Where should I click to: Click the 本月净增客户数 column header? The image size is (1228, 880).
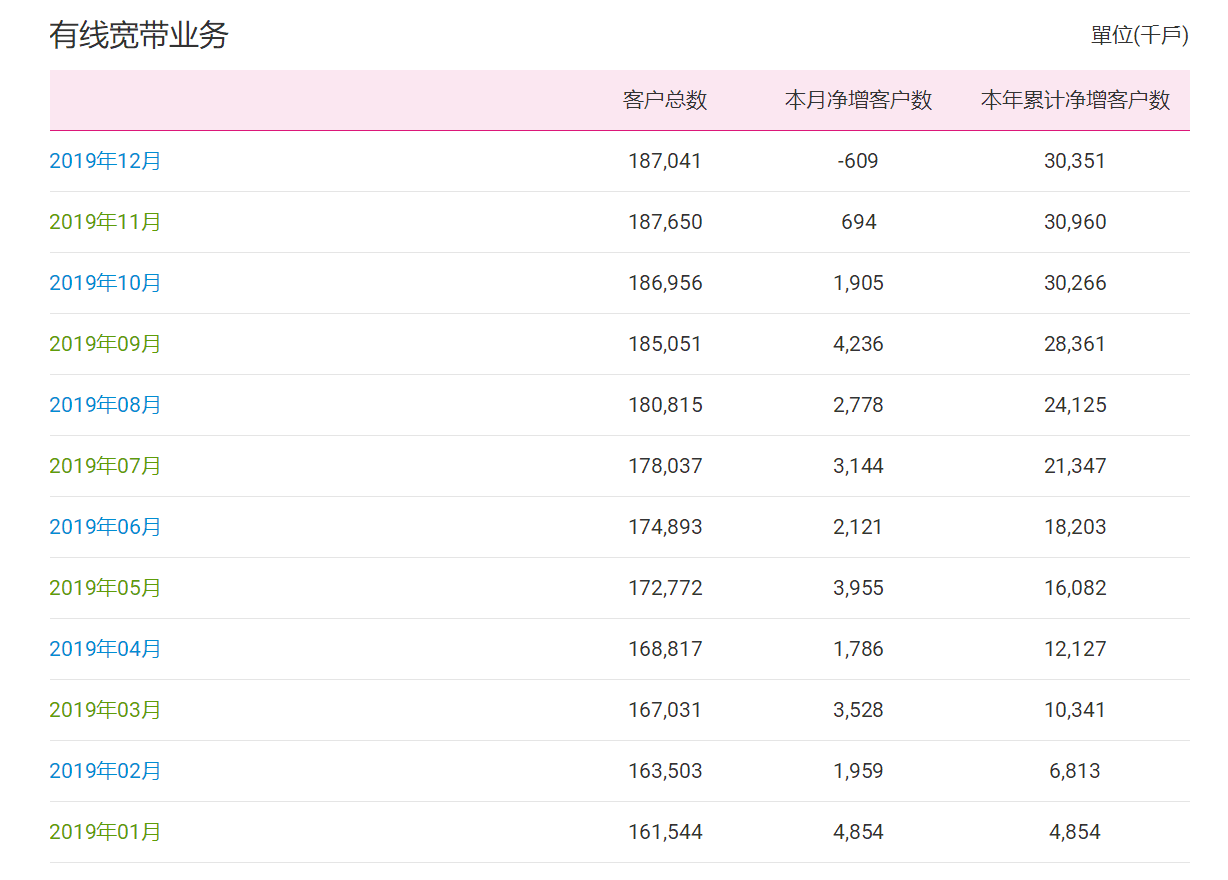tap(858, 100)
